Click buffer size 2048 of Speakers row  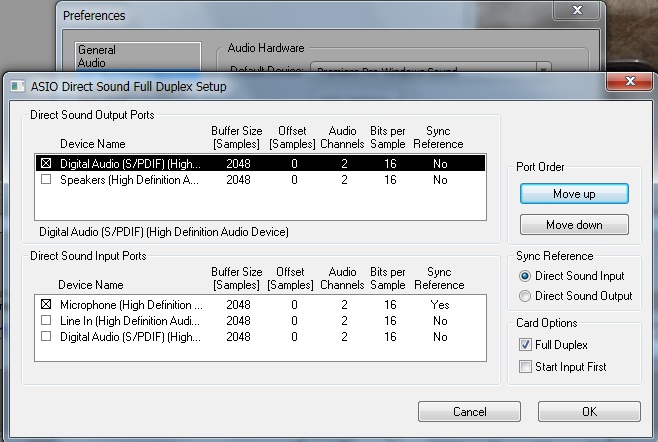coord(238,180)
